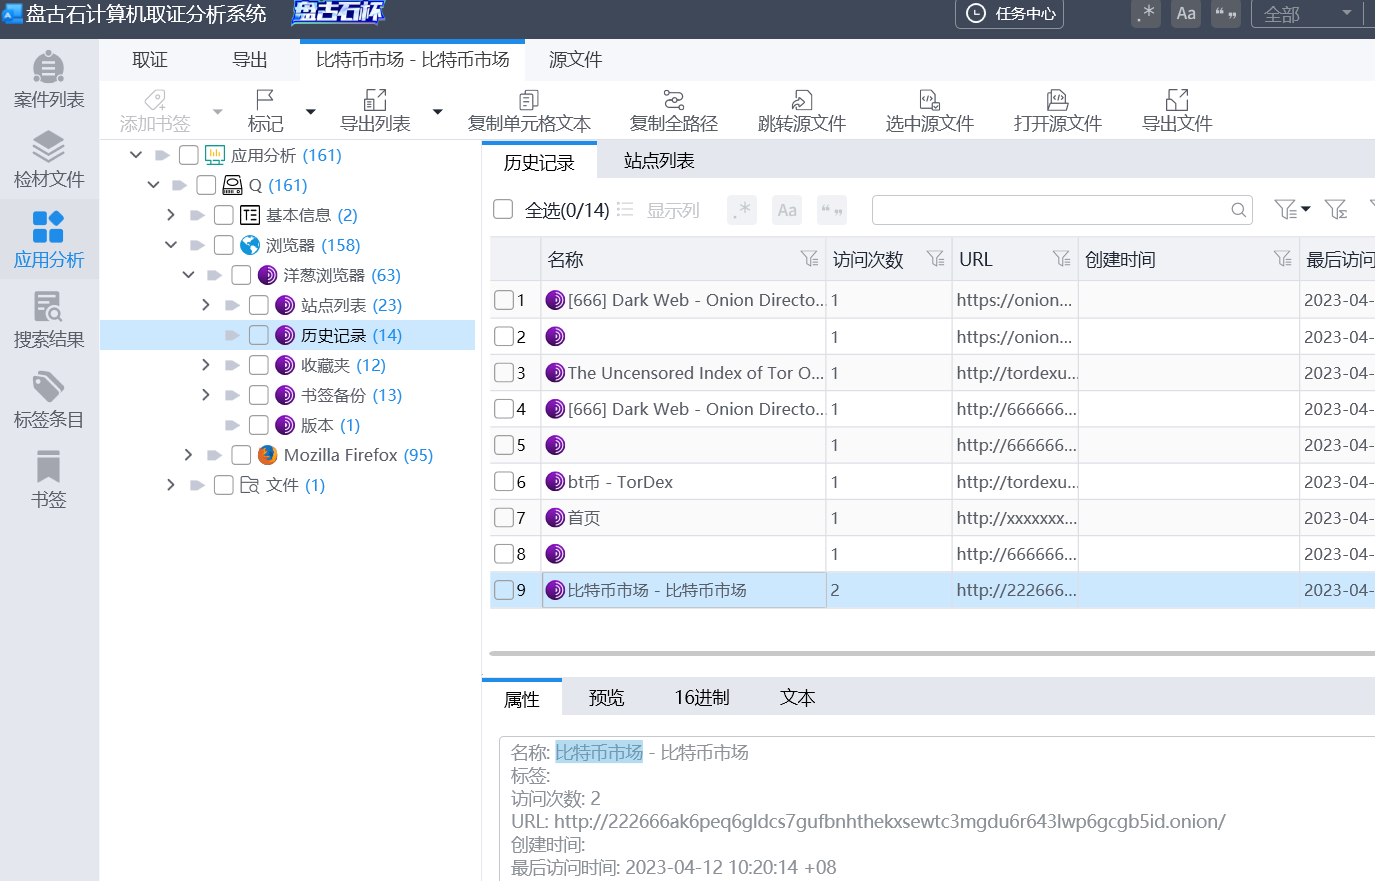The height and width of the screenshot is (881, 1375).
Task: Click the filter sum funnel icon
Action: tap(1336, 209)
